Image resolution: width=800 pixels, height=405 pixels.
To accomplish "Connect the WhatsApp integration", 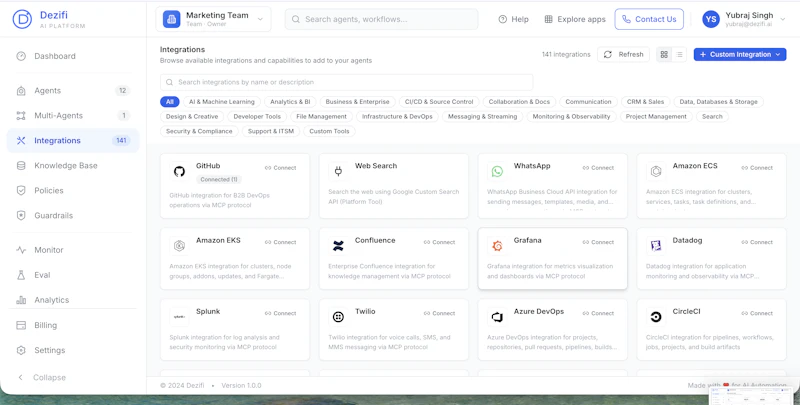I will 598,168.
